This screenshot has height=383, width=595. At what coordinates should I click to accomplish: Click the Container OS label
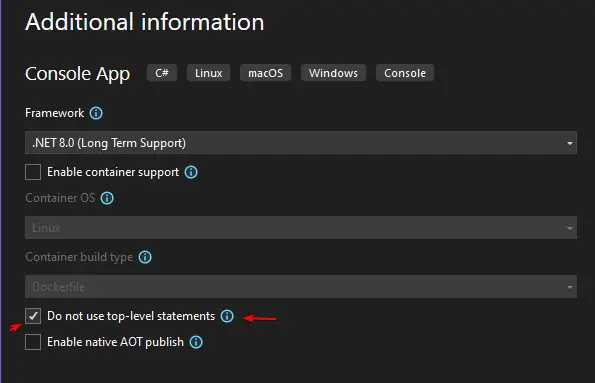[60, 198]
